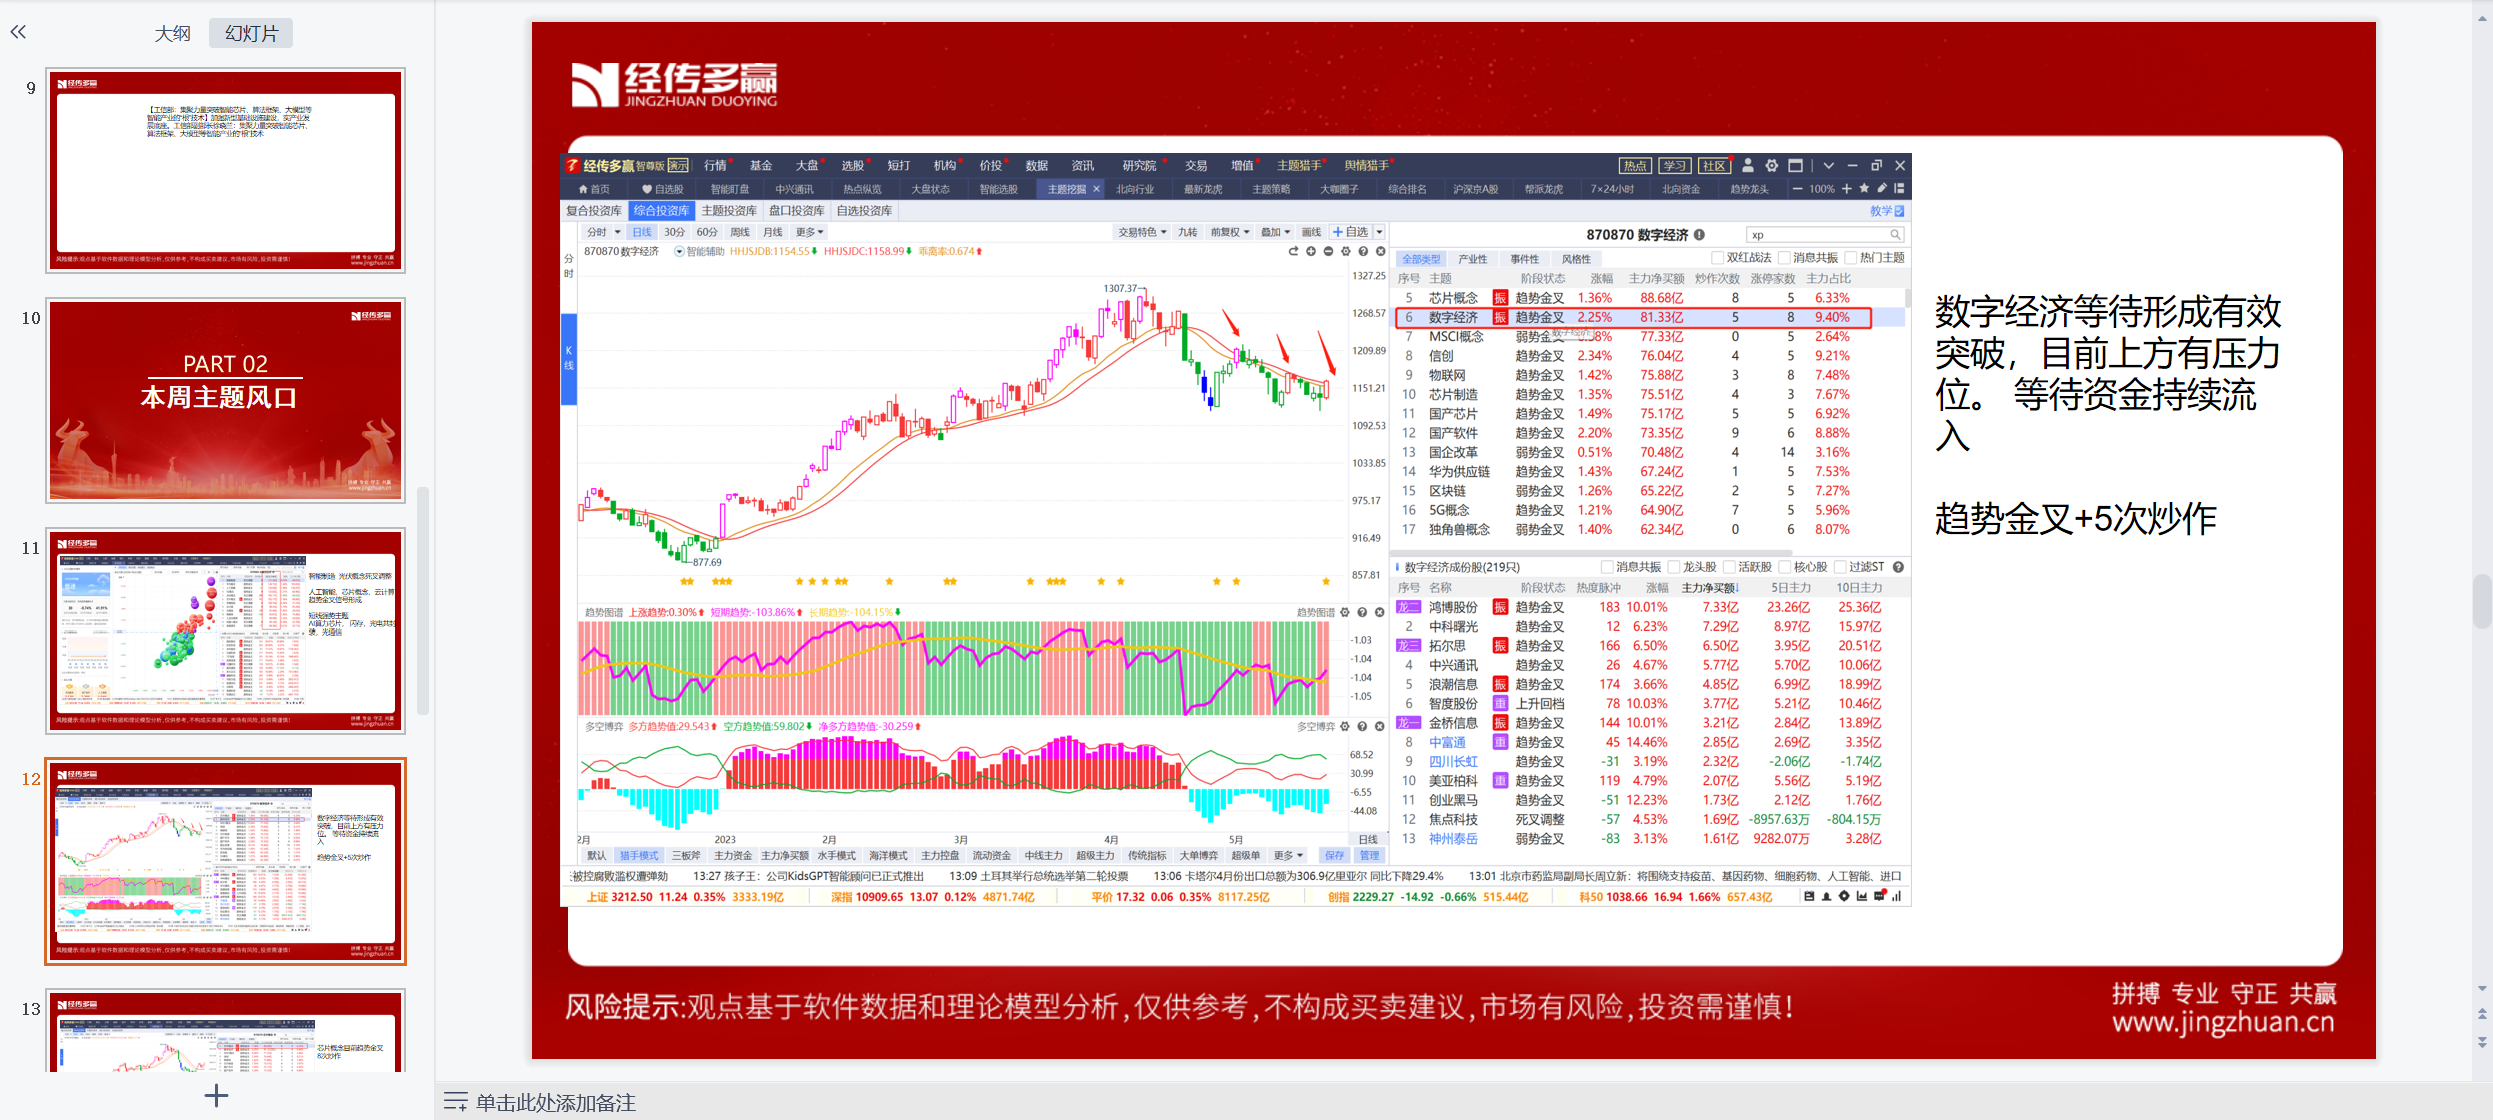The height and width of the screenshot is (1120, 2493).
Task: Click the 学习 button
Action: [1675, 166]
